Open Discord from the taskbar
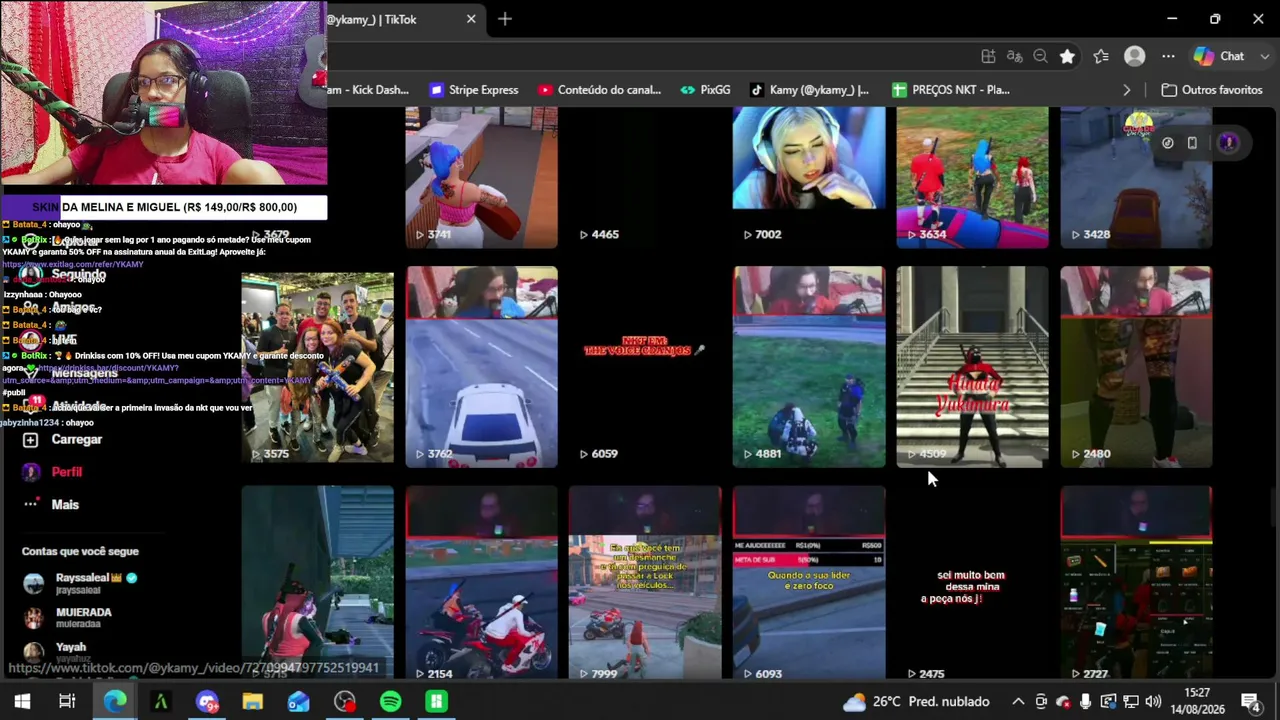Screen dimensions: 1280x720 [x=207, y=702]
